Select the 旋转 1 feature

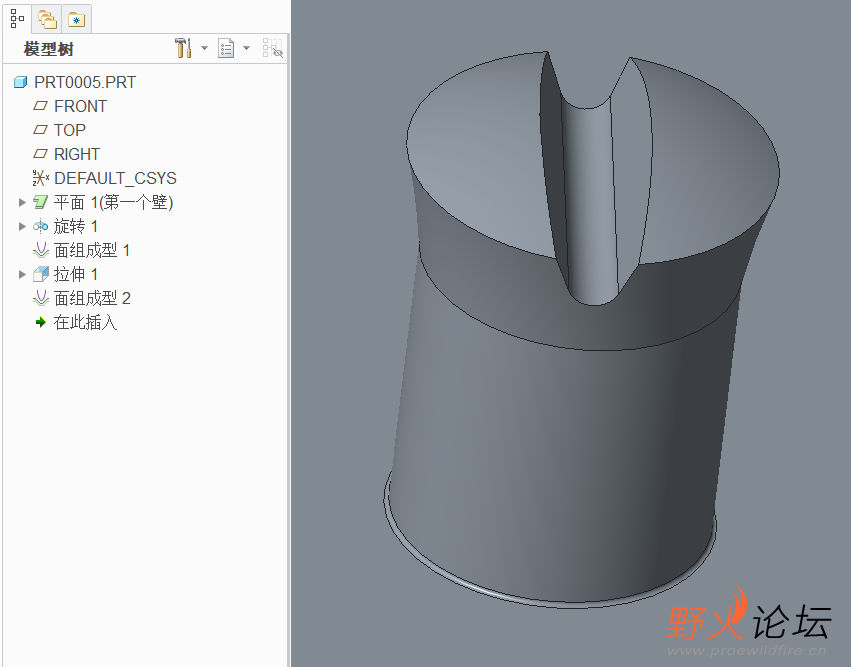point(75,226)
